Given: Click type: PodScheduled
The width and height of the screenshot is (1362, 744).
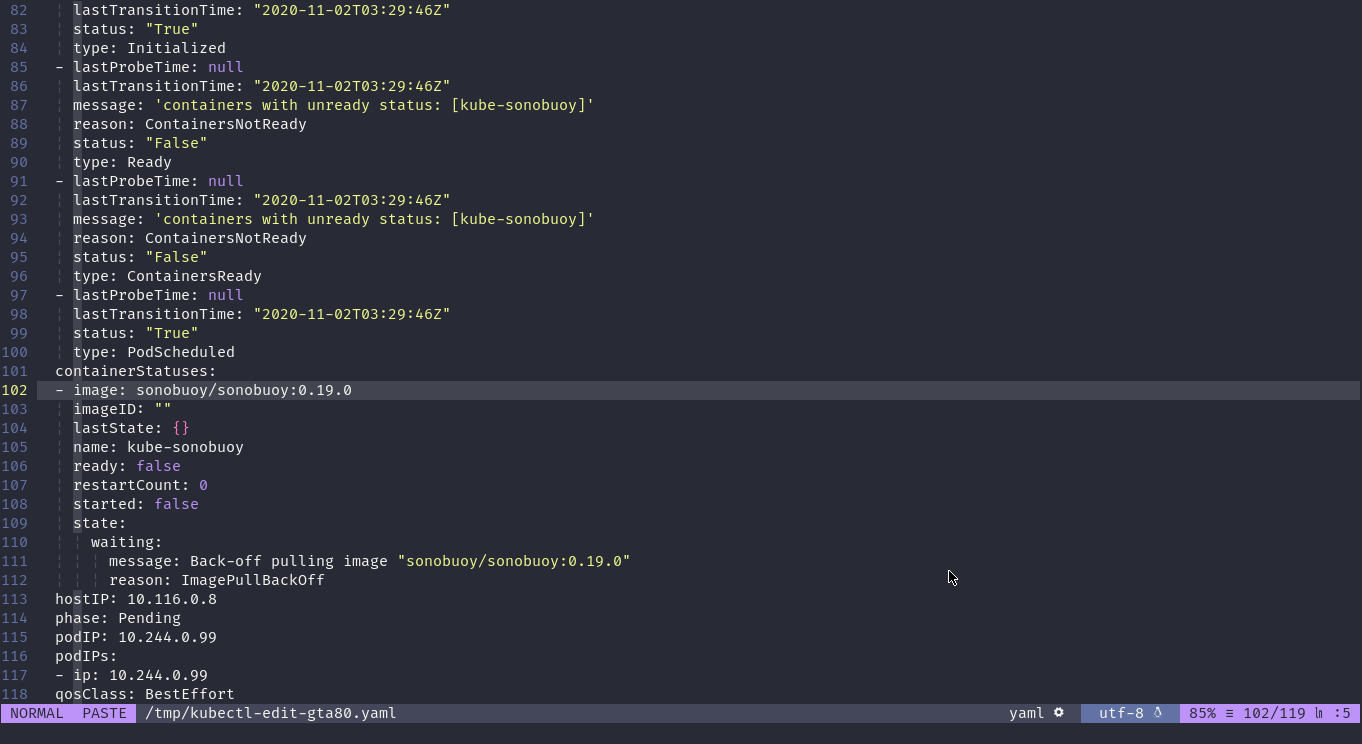Looking at the screenshot, I should pyautogui.click(x=154, y=352).
